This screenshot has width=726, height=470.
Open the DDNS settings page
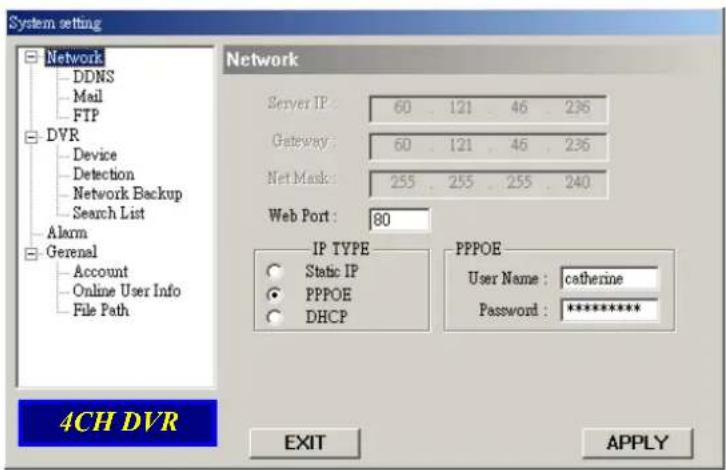point(93,77)
